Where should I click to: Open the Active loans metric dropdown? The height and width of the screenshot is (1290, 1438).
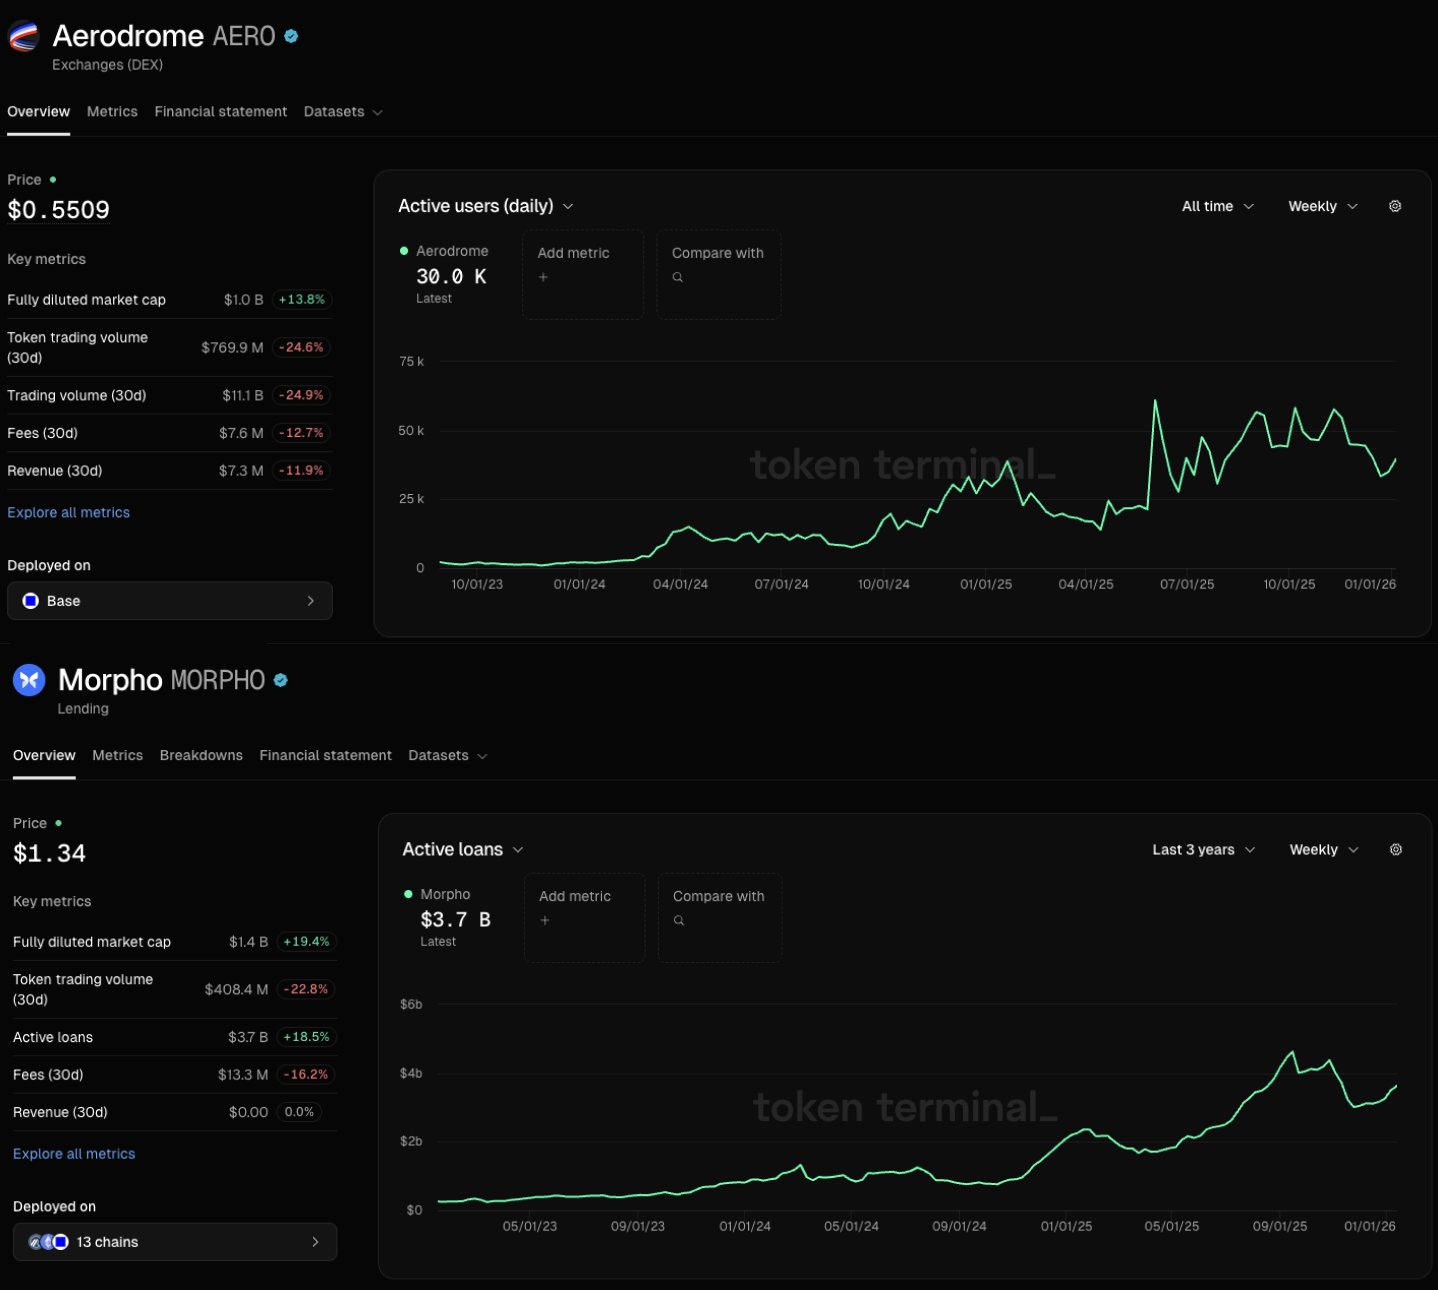pos(463,850)
